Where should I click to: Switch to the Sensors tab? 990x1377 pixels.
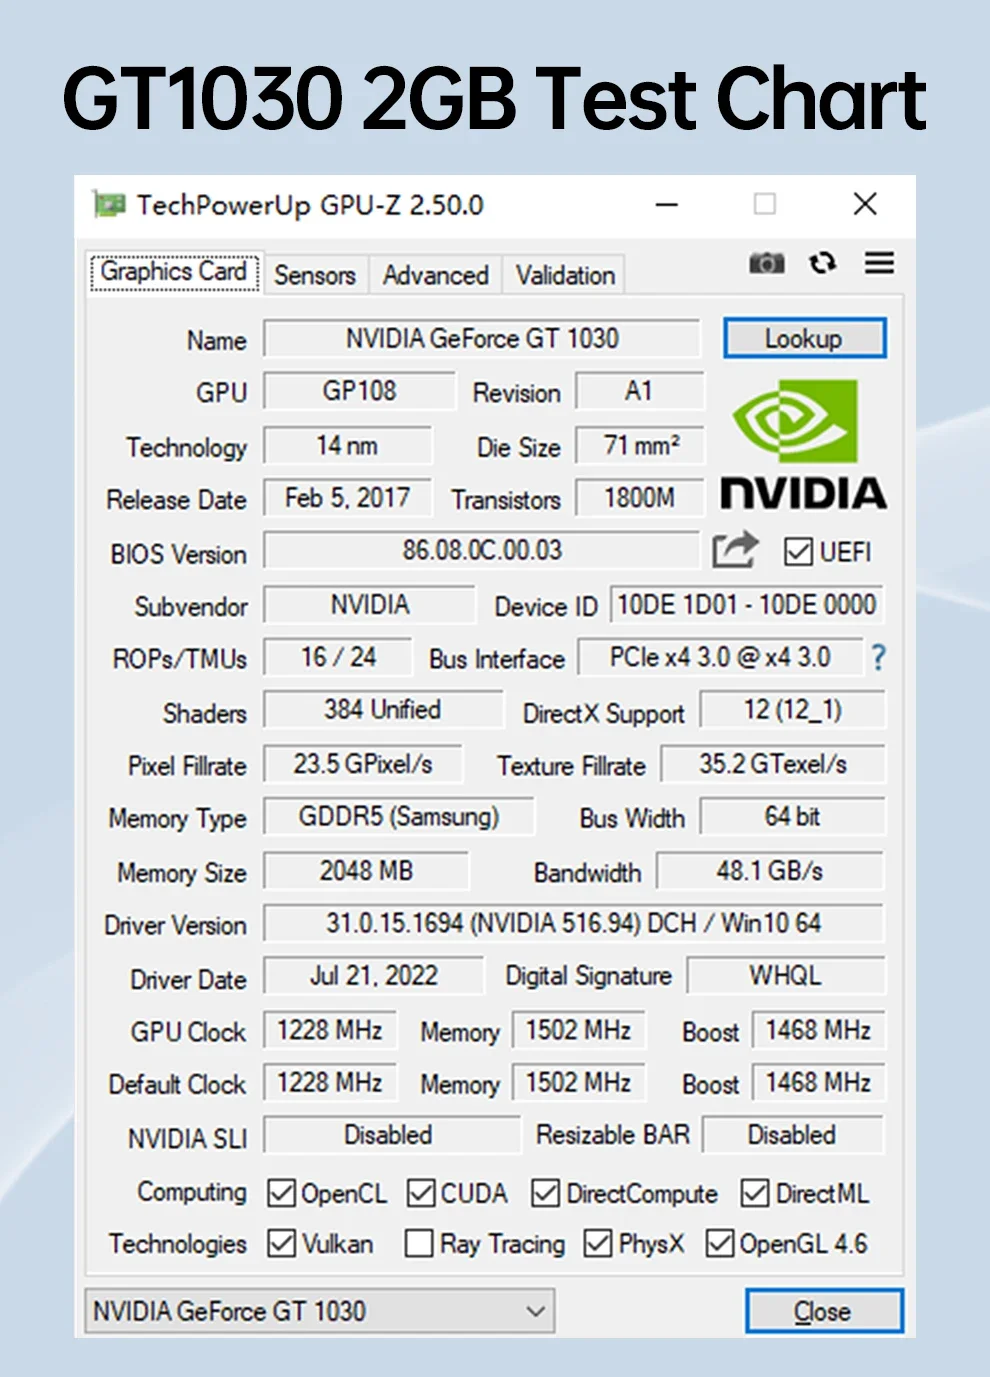[x=315, y=275]
